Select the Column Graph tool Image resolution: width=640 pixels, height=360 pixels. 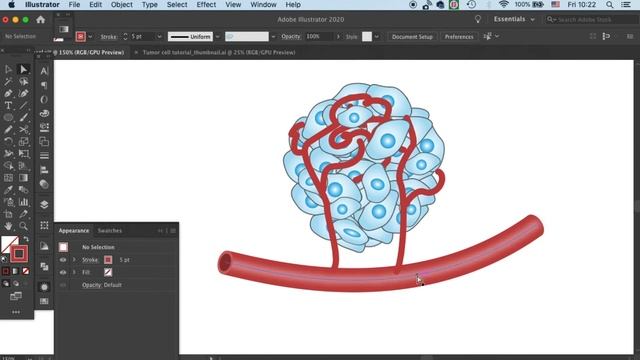(23, 202)
